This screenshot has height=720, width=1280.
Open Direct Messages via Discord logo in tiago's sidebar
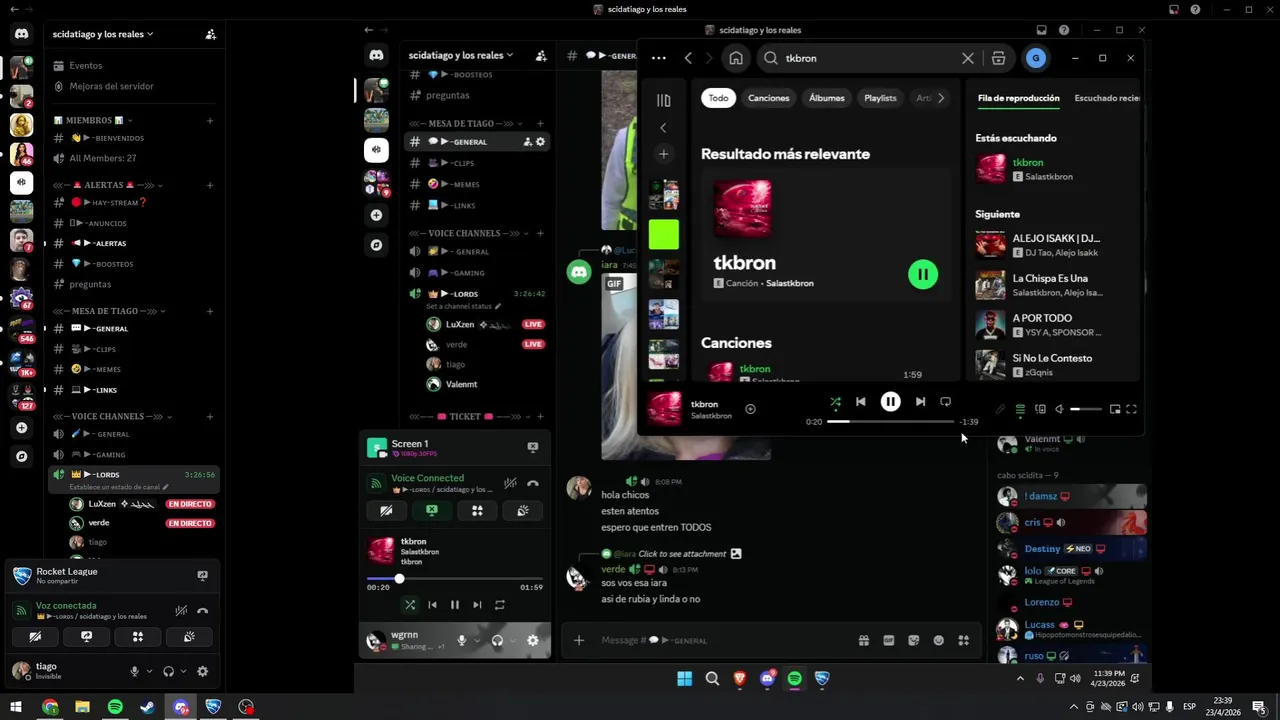(x=21, y=33)
